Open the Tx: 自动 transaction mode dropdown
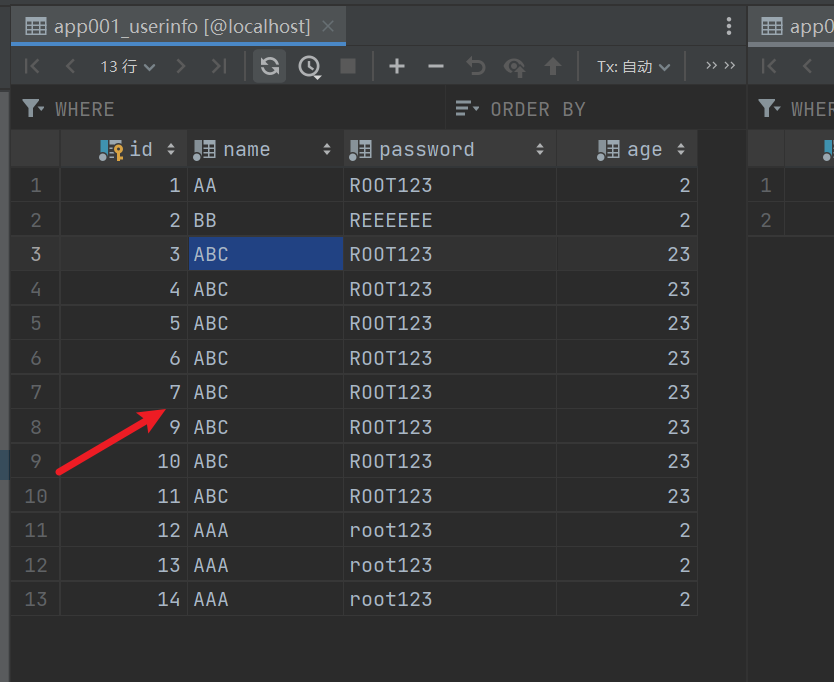 (x=633, y=66)
